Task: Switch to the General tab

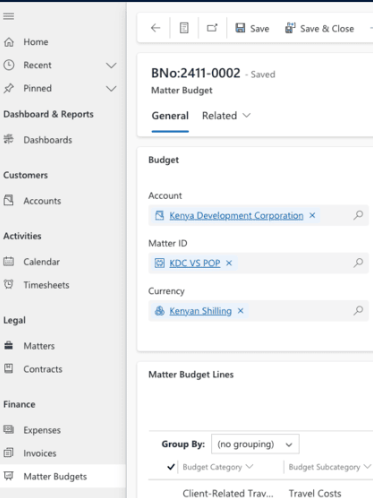Action: coord(170,116)
